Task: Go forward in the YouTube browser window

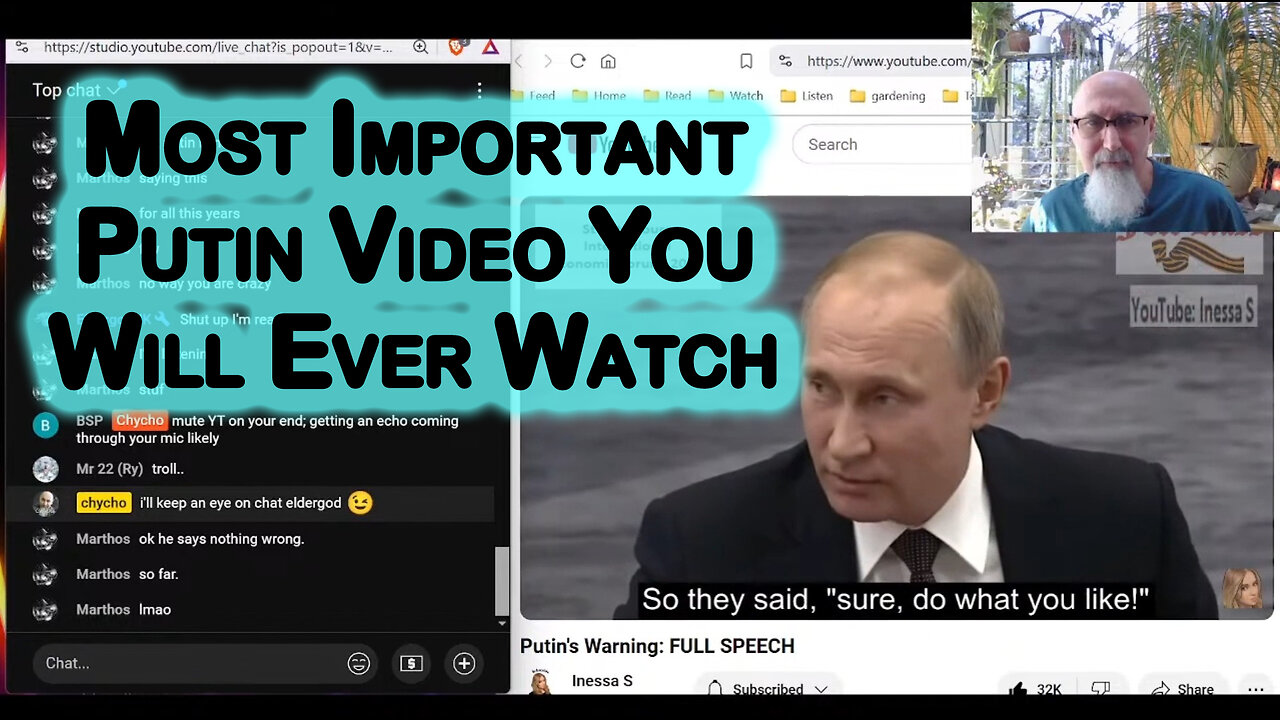Action: pyautogui.click(x=547, y=61)
